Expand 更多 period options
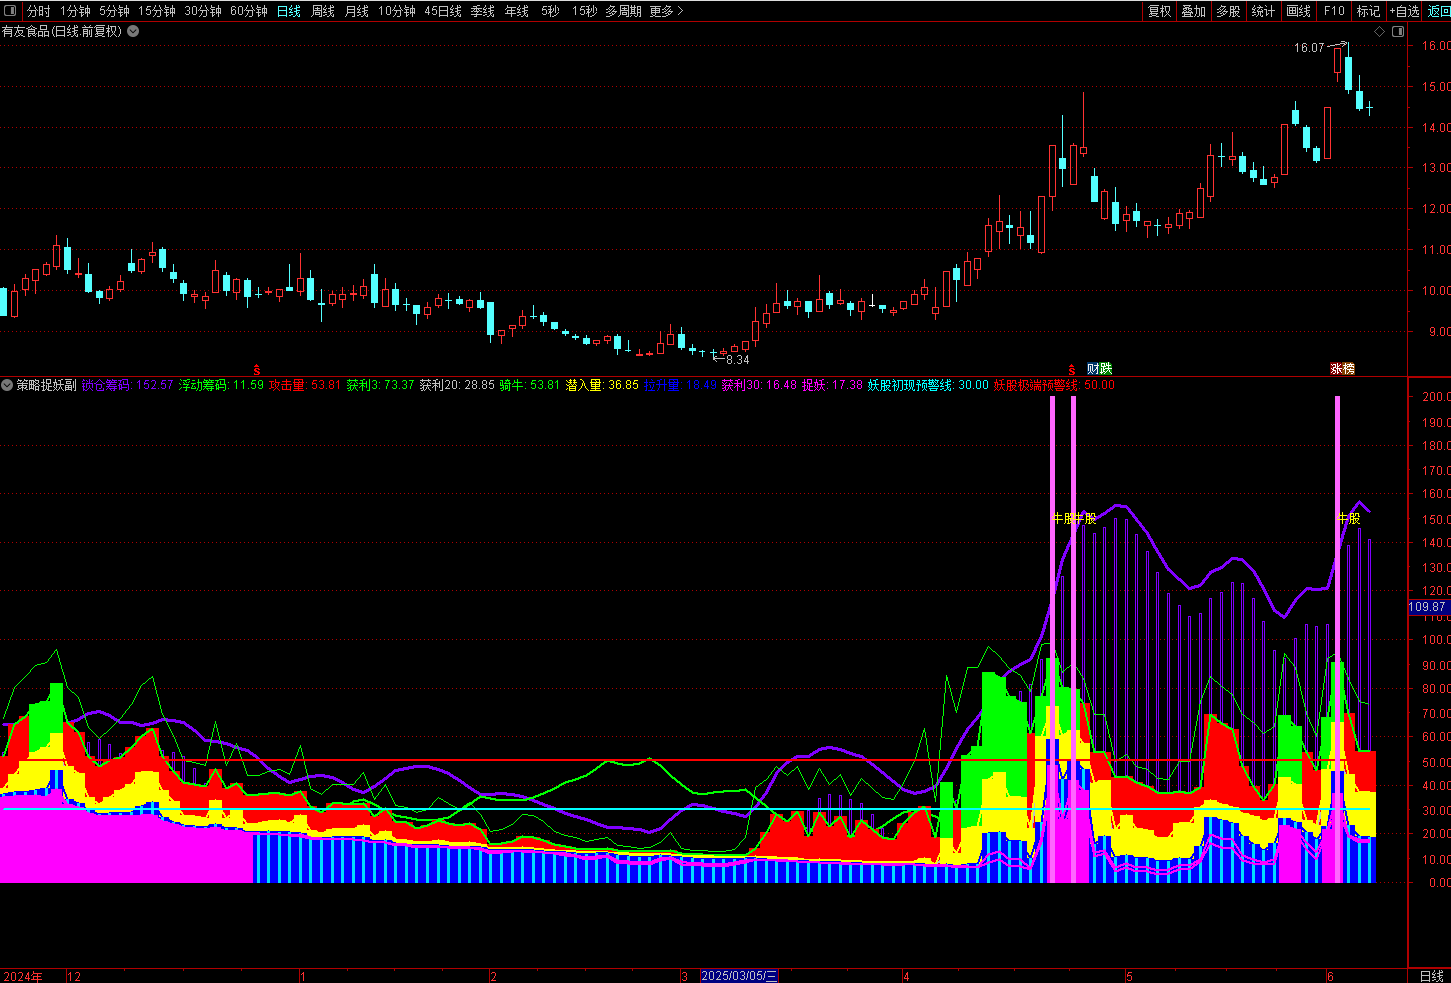Viewport: 1451px width, 983px height. point(667,11)
